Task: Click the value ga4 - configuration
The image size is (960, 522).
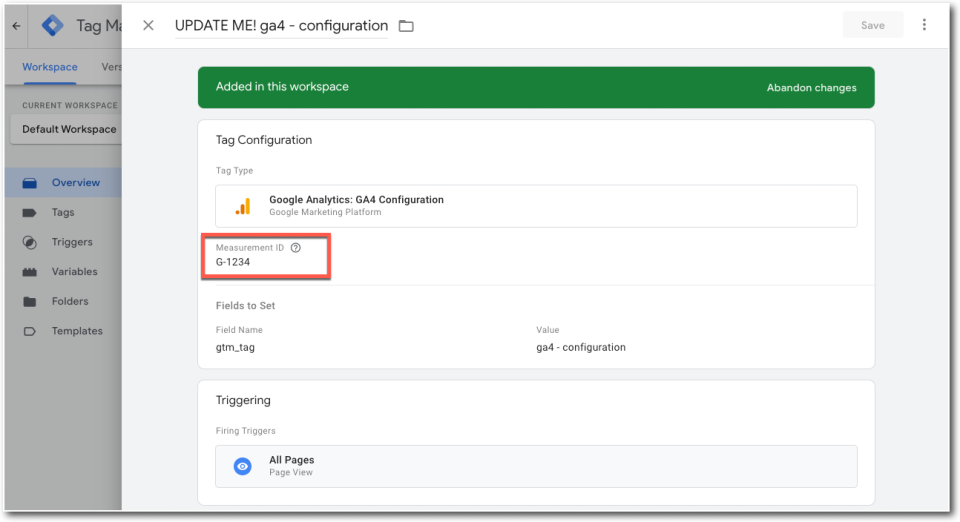Action: (x=581, y=347)
